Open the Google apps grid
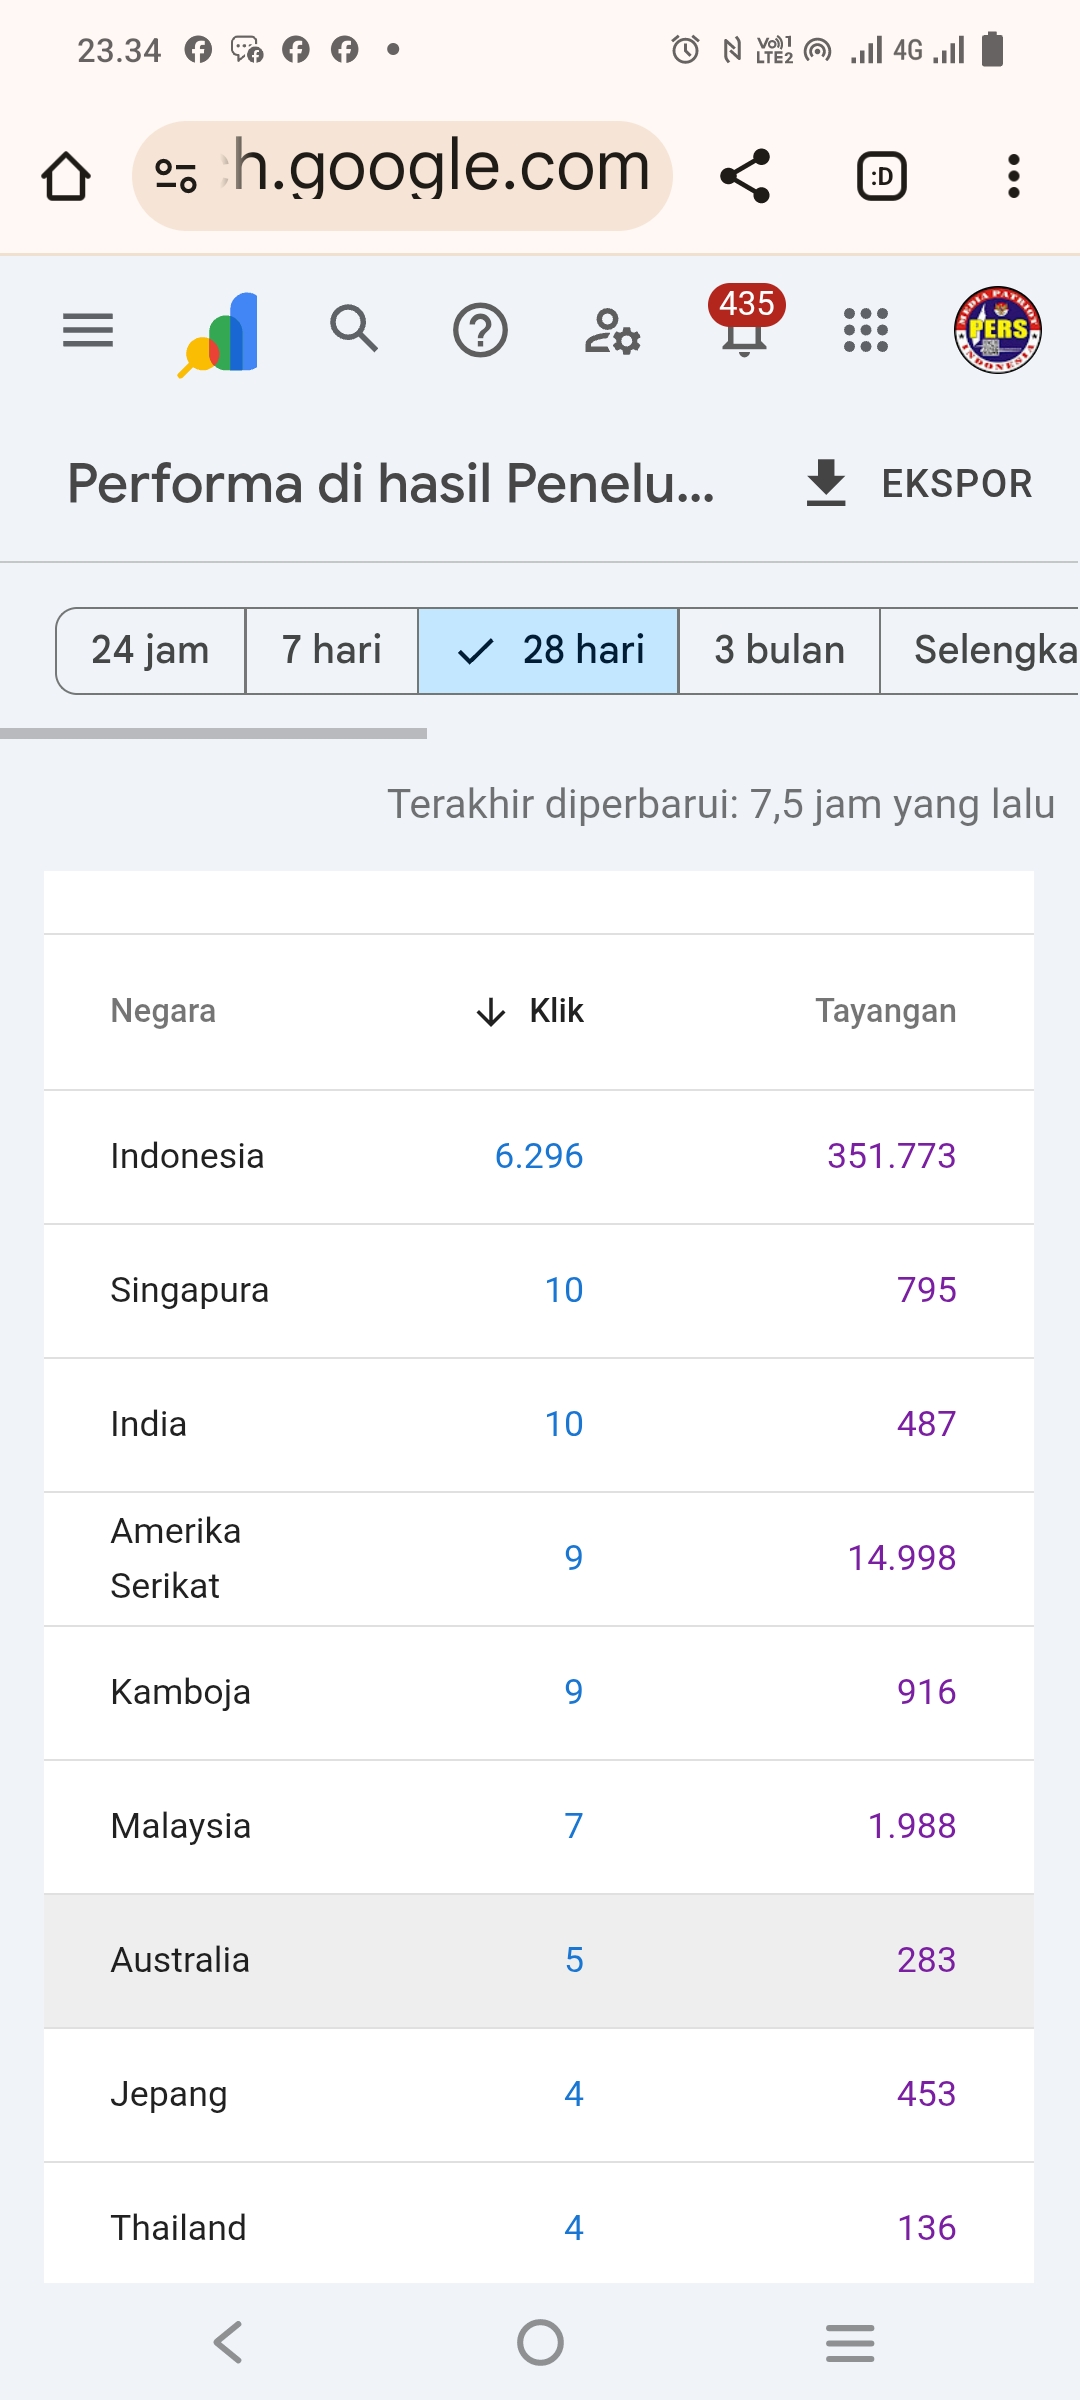The width and height of the screenshot is (1080, 2400). tap(866, 330)
